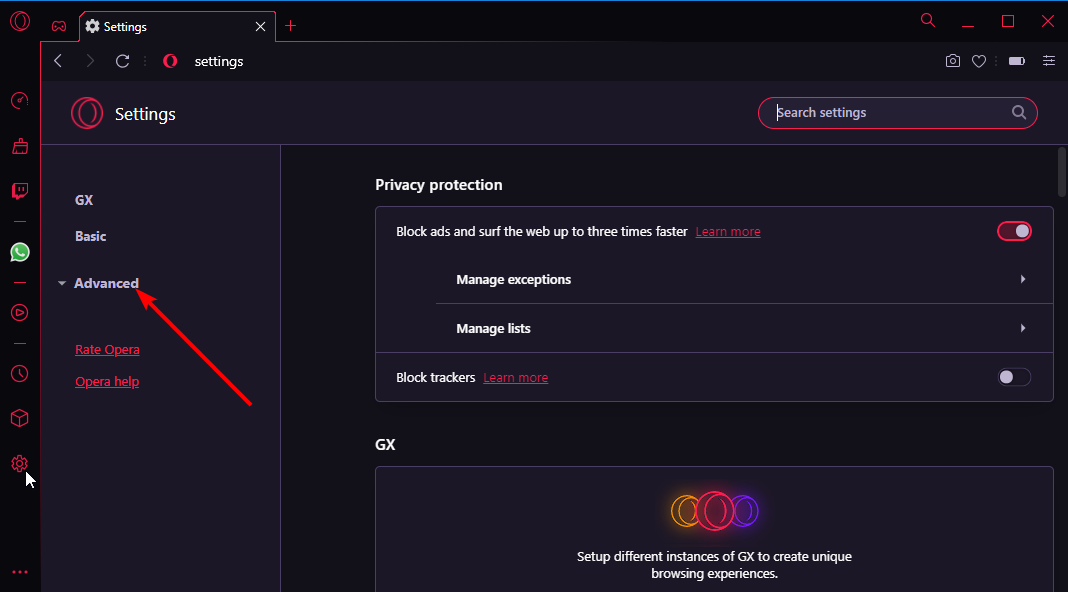Open the Twitch sidebar panel
The height and width of the screenshot is (592, 1068).
click(20, 191)
